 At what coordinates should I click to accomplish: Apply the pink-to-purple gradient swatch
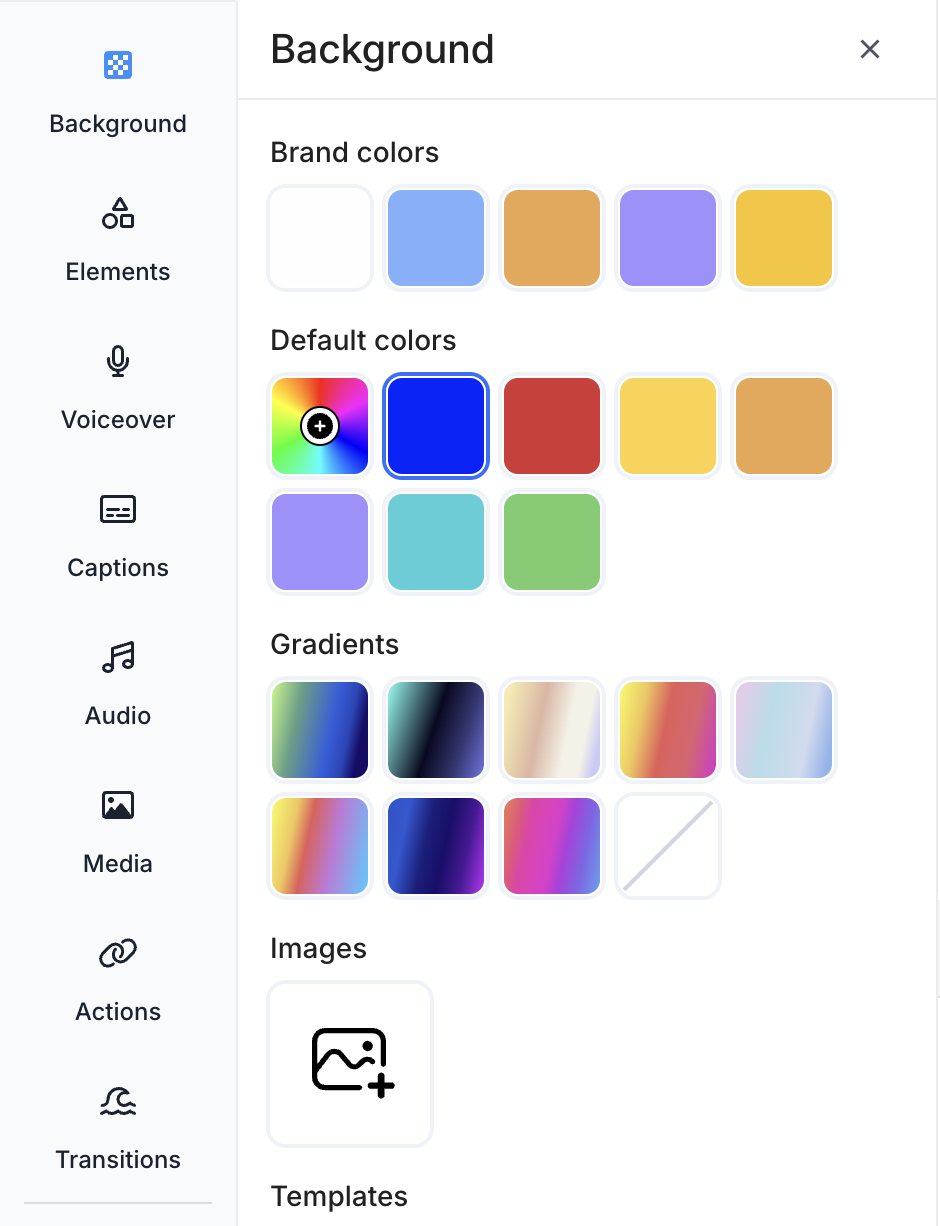pos(552,846)
